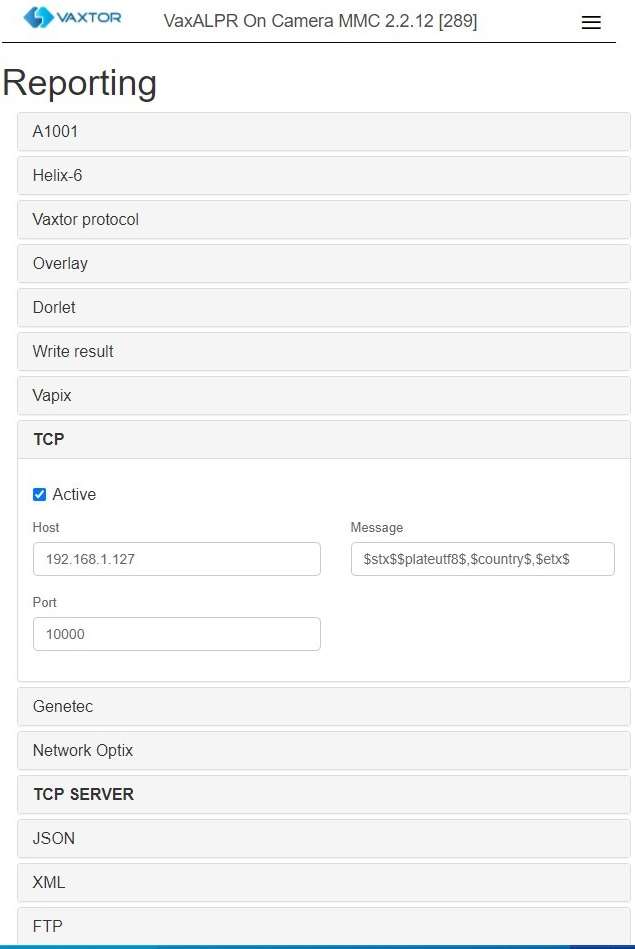Click the Vaxtor logo
Image resolution: width=635 pixels, height=949 pixels.
(x=70, y=17)
